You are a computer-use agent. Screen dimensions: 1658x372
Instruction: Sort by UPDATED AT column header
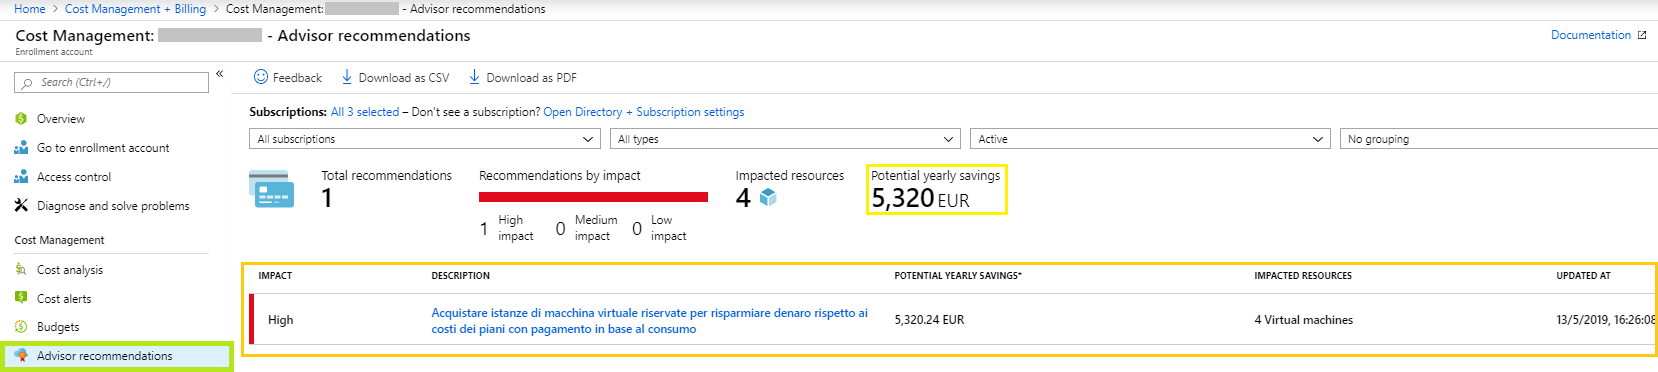1583,276
